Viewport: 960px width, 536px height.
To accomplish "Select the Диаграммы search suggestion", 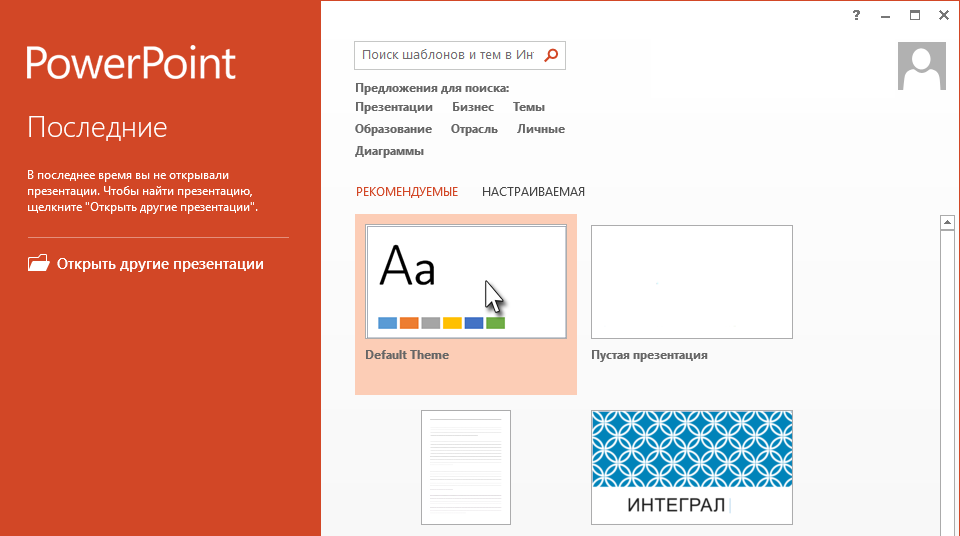I will click(x=389, y=151).
